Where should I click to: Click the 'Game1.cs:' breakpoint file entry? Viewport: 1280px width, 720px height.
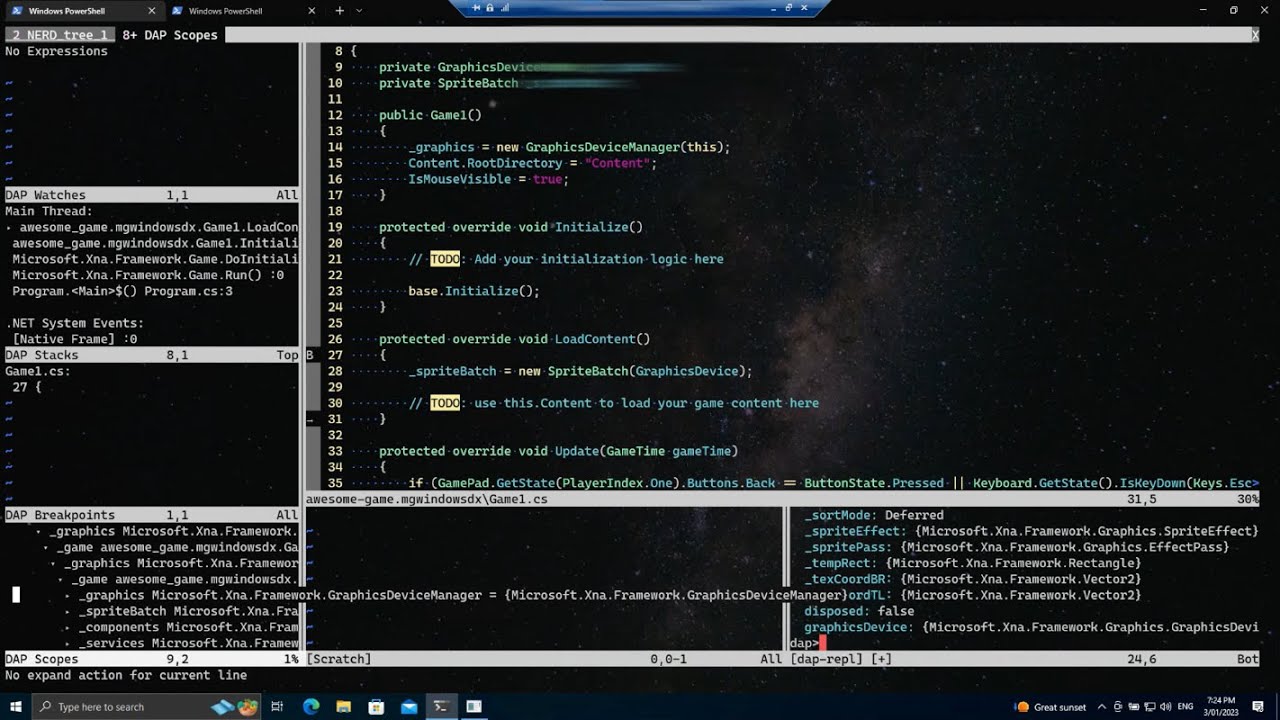(x=38, y=371)
